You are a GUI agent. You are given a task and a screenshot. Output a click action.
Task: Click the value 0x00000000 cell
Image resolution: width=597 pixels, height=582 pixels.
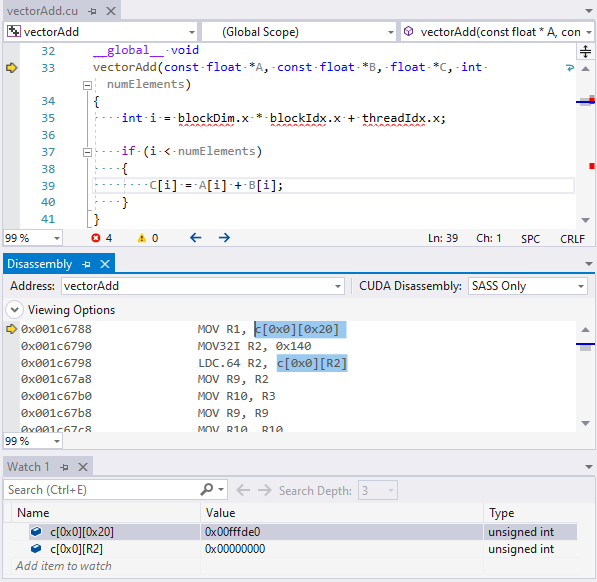[x=342, y=549]
